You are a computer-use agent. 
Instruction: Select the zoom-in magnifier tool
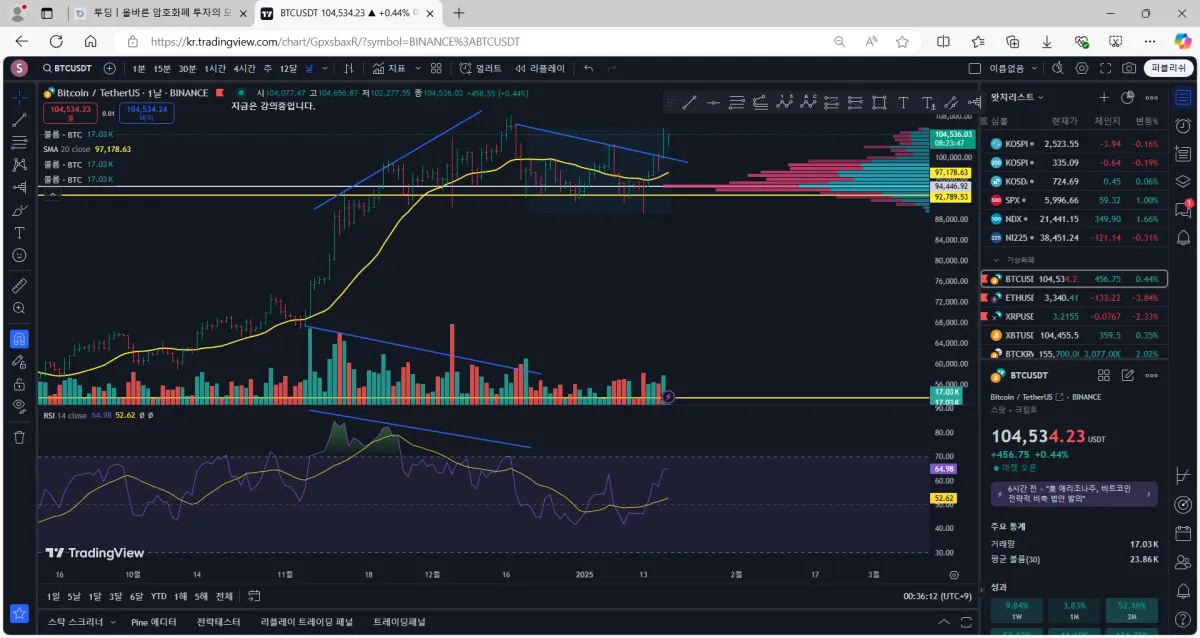tap(19, 308)
